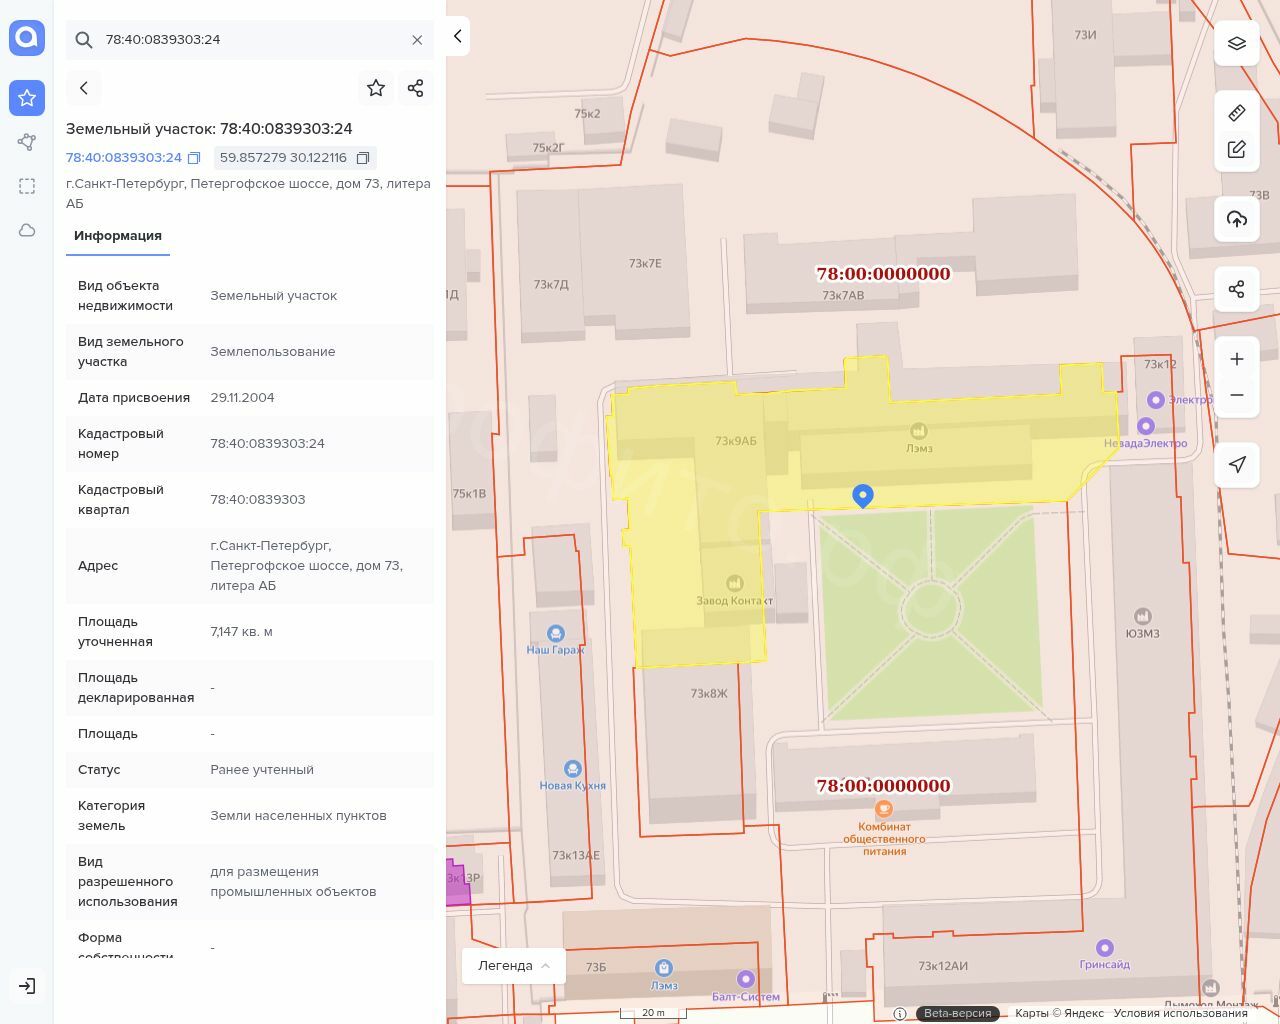Open the Условия использования link
The width and height of the screenshot is (1280, 1024).
coord(1180,1013)
